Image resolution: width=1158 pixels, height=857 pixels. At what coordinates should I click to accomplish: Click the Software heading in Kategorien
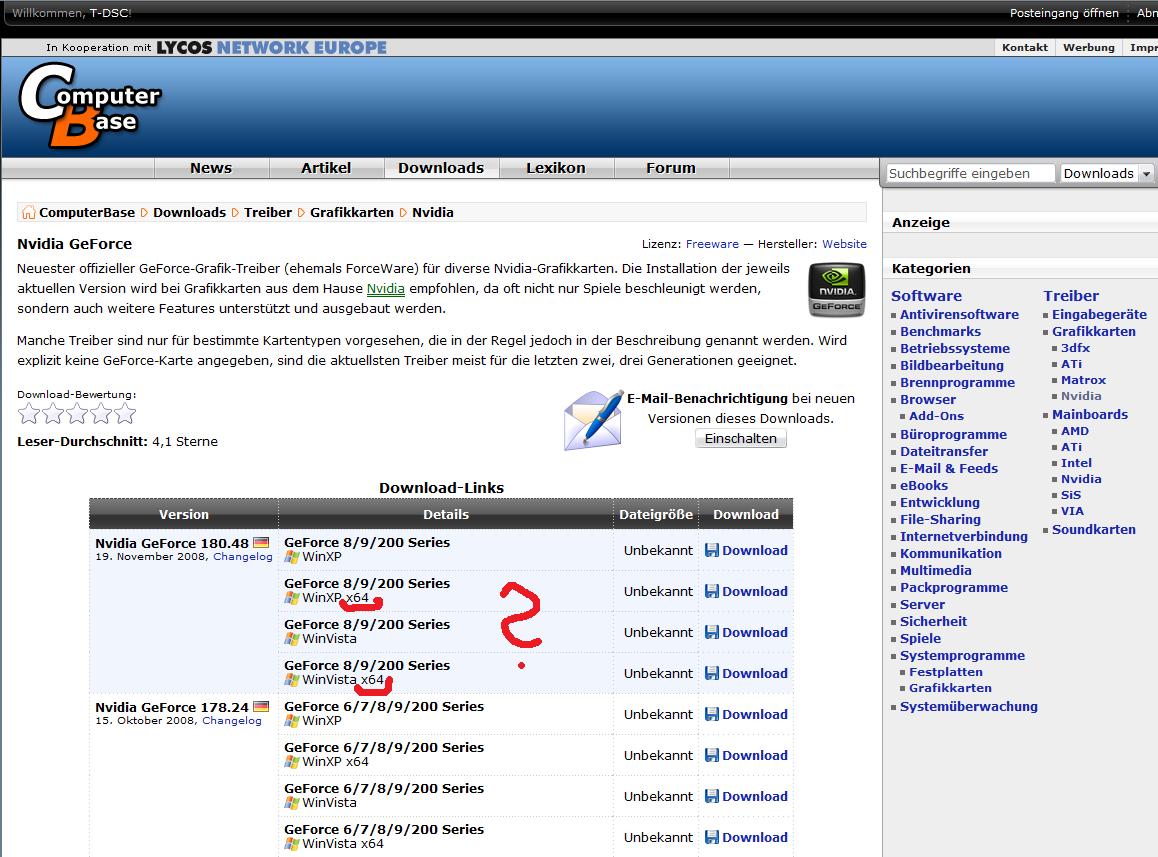pyautogui.click(x=926, y=296)
